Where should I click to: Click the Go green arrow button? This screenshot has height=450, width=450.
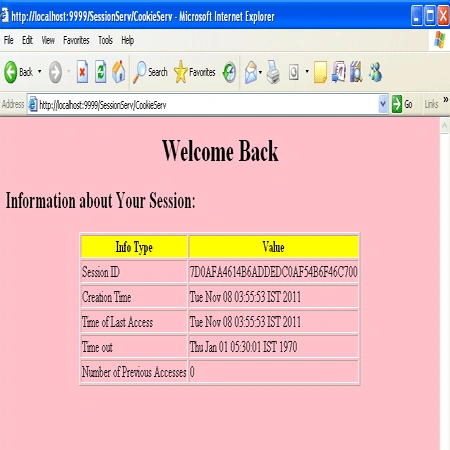[x=402, y=104]
